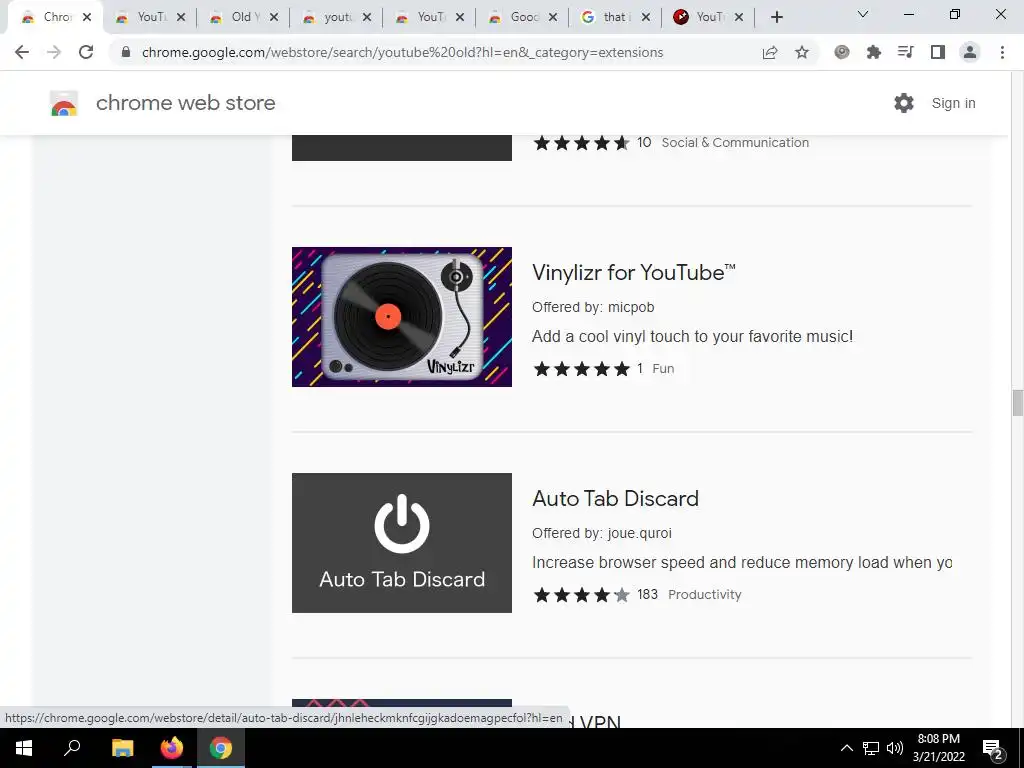Click the address bar URL

pos(402,52)
